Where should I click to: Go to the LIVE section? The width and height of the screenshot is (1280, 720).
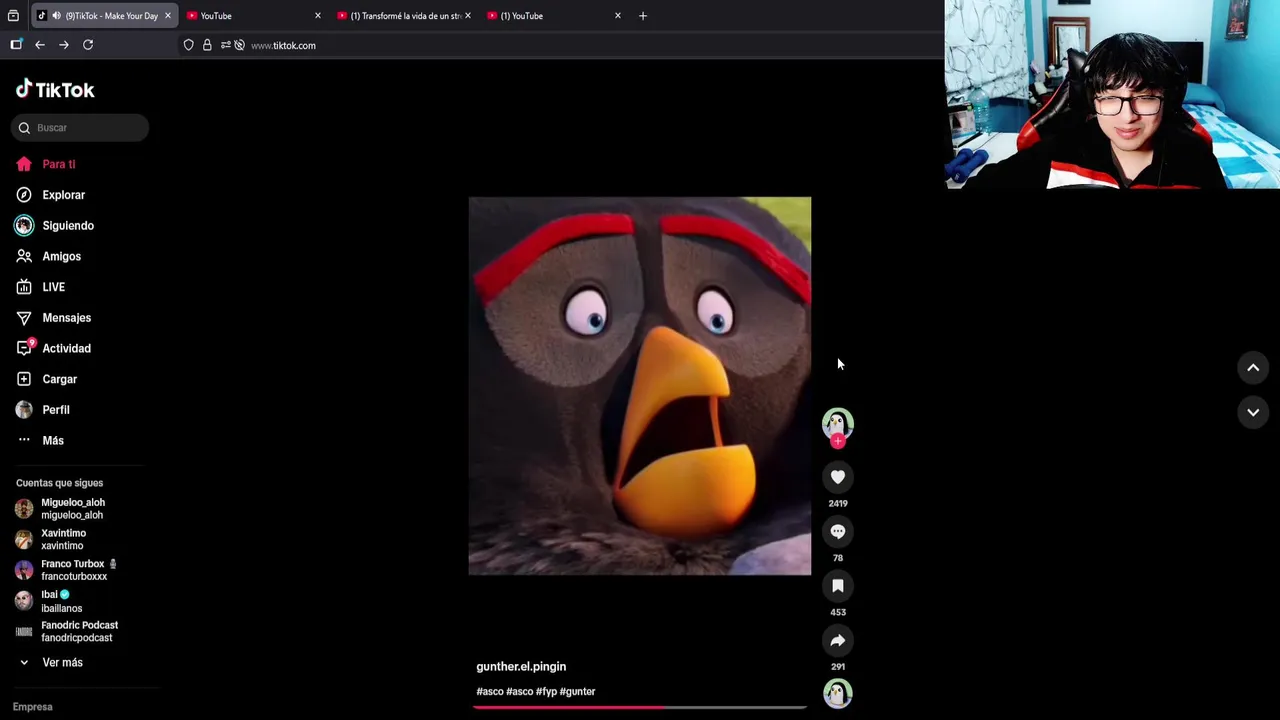point(40,287)
